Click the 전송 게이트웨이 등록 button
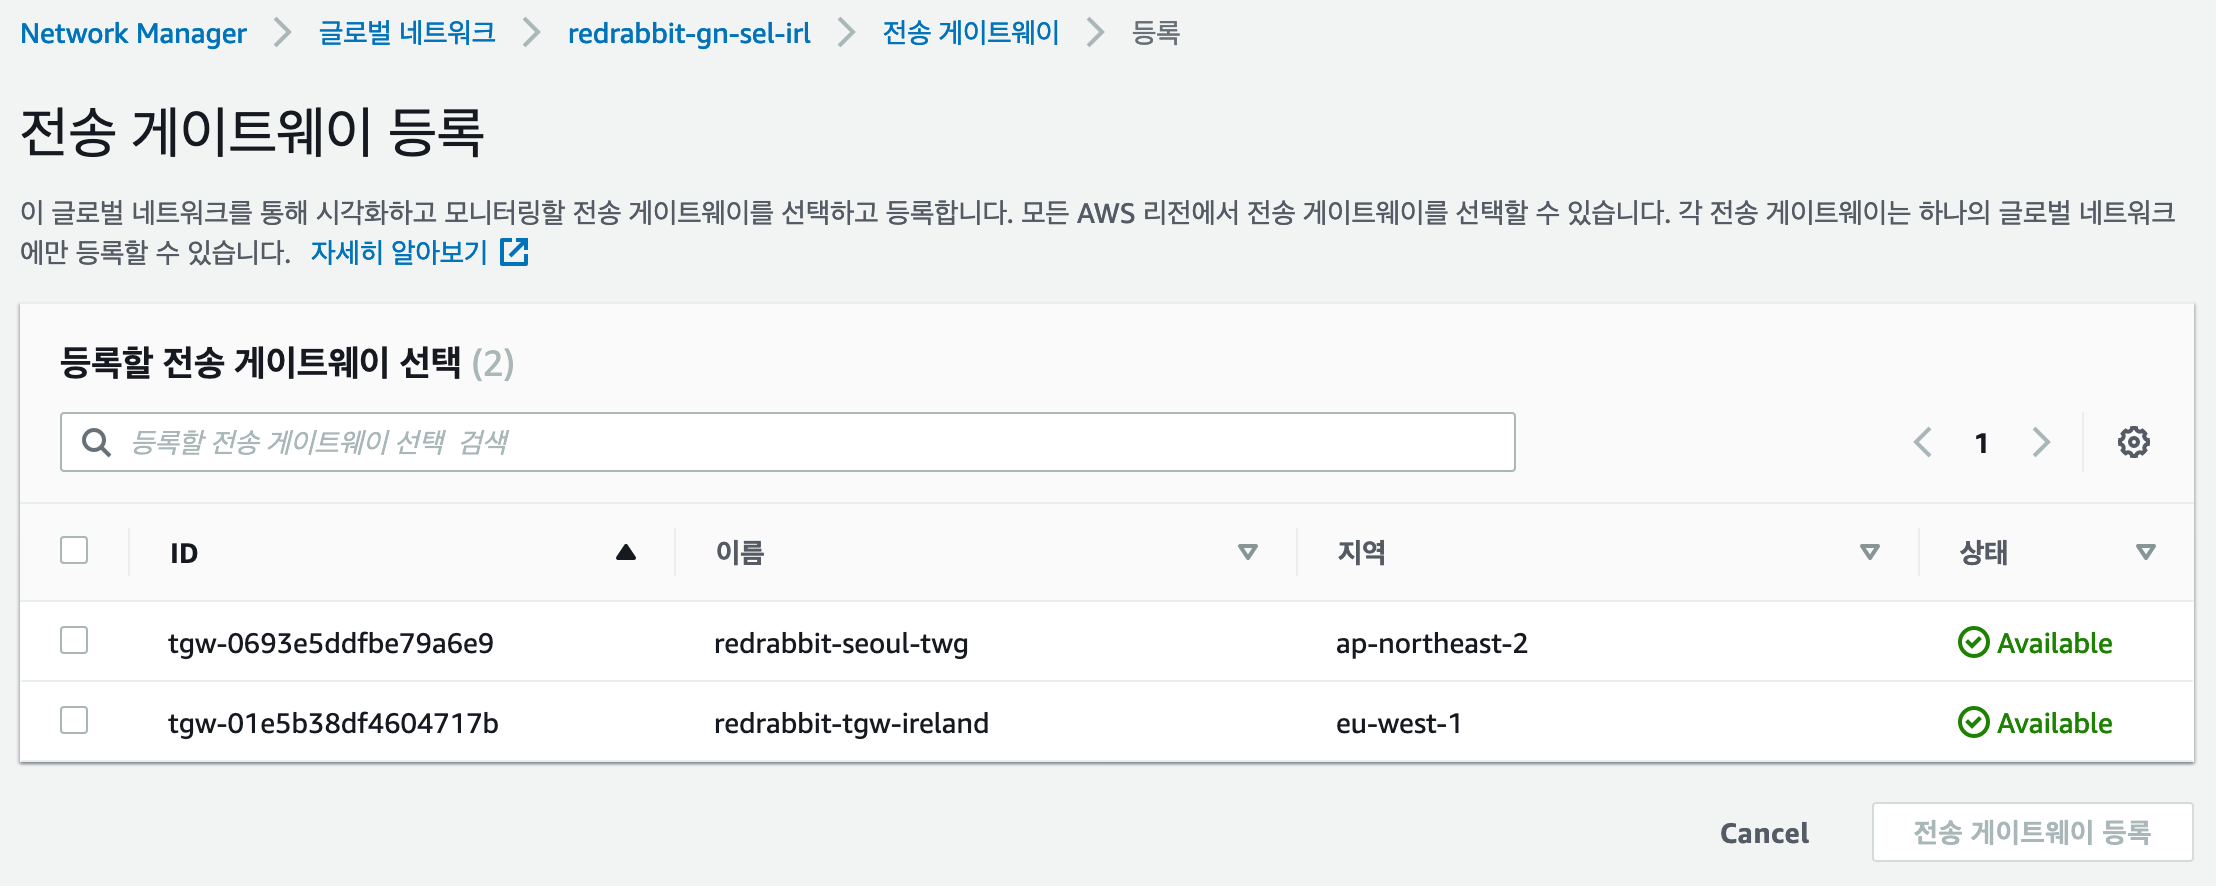The image size is (2216, 886). [2032, 832]
